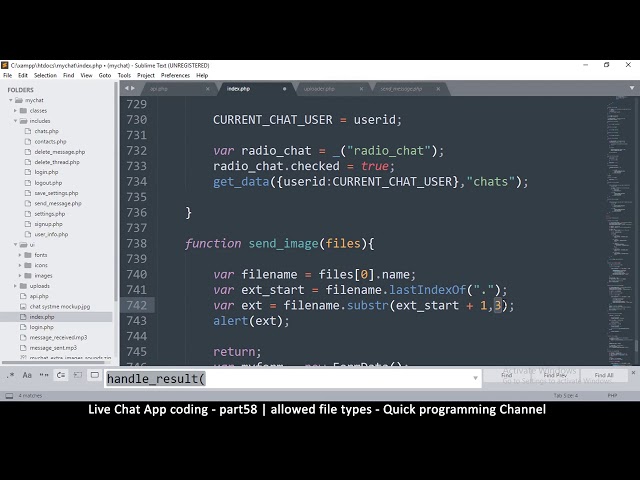640x480 pixels.
Task: Open message_received.mp3 in sidebar
Action: [x=58, y=337]
